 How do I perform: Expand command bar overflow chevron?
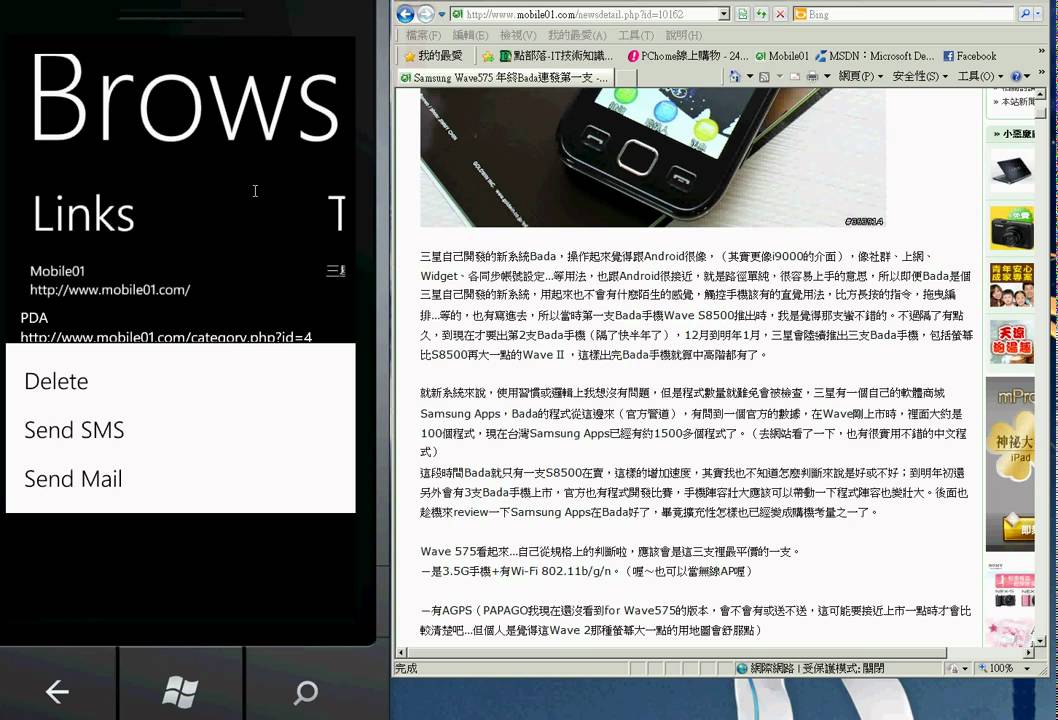pos(1041,72)
